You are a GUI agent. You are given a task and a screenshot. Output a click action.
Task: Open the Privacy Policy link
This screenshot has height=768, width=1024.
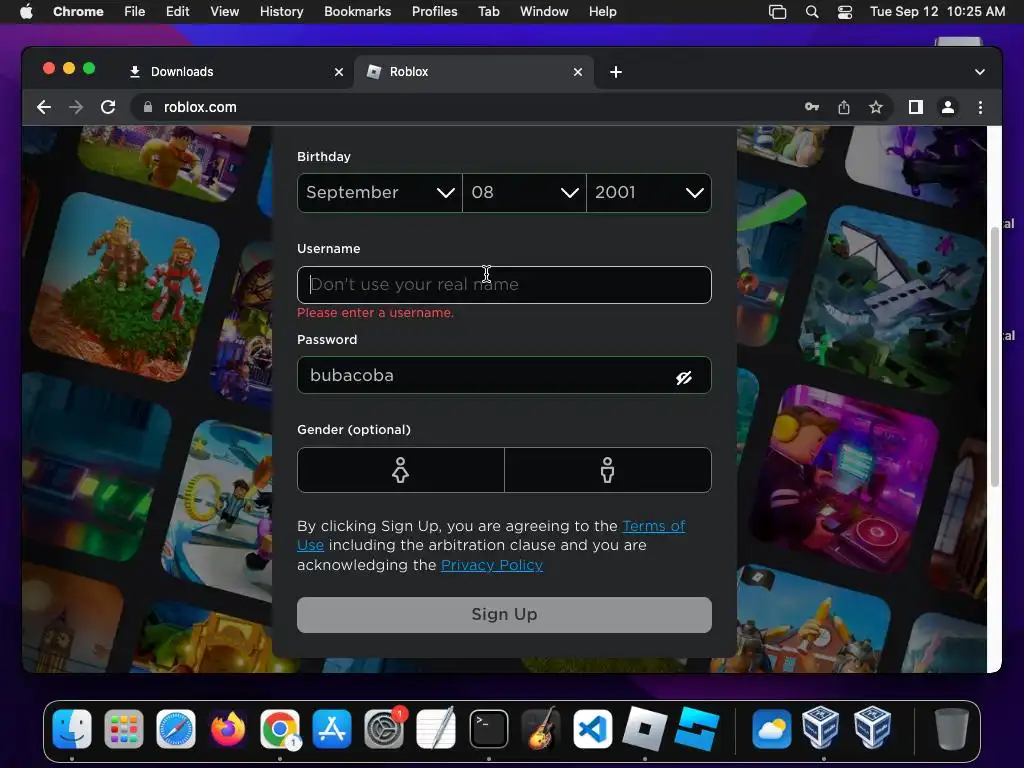click(492, 566)
